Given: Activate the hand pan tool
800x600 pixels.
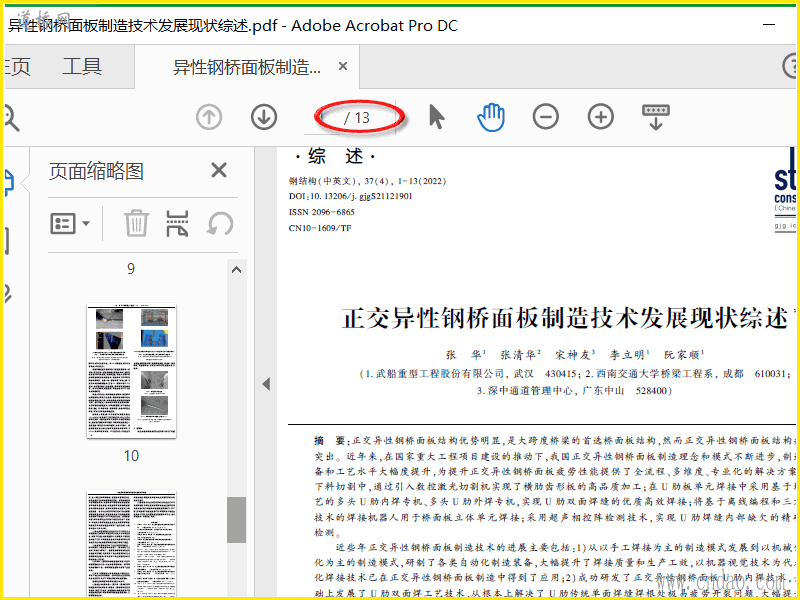Looking at the screenshot, I should (491, 117).
